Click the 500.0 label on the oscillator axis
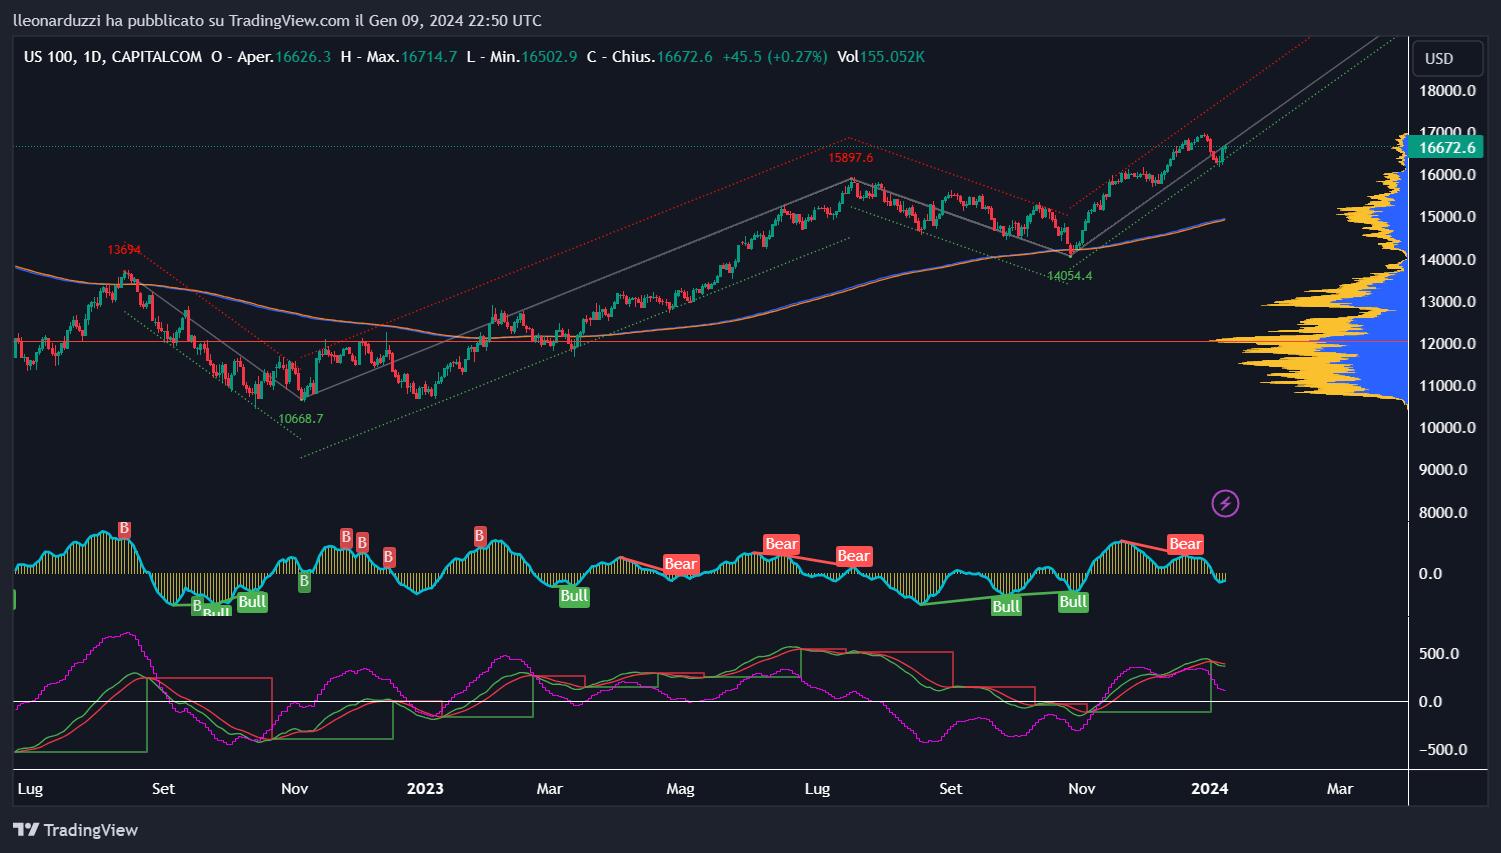 [x=1439, y=654]
